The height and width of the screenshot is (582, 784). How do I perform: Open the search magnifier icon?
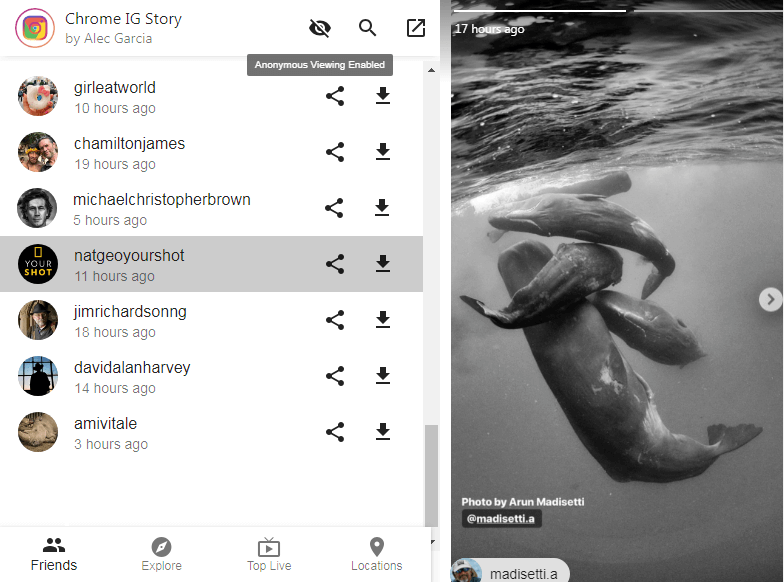pos(368,28)
